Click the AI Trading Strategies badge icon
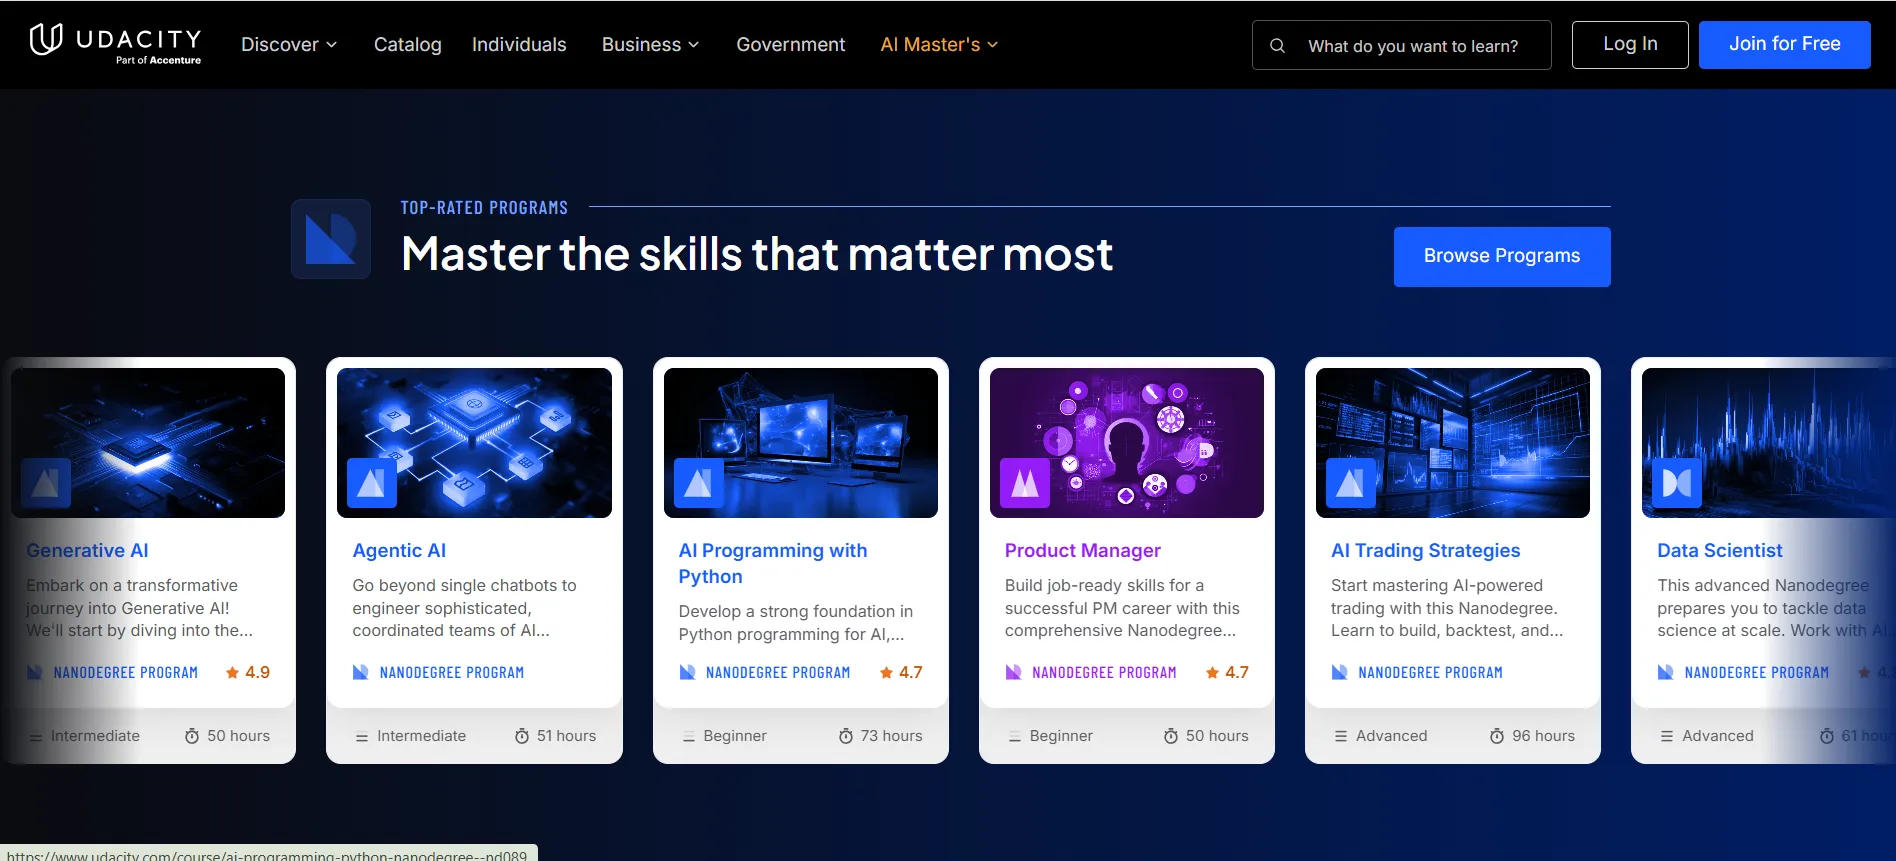 pyautogui.click(x=1351, y=483)
